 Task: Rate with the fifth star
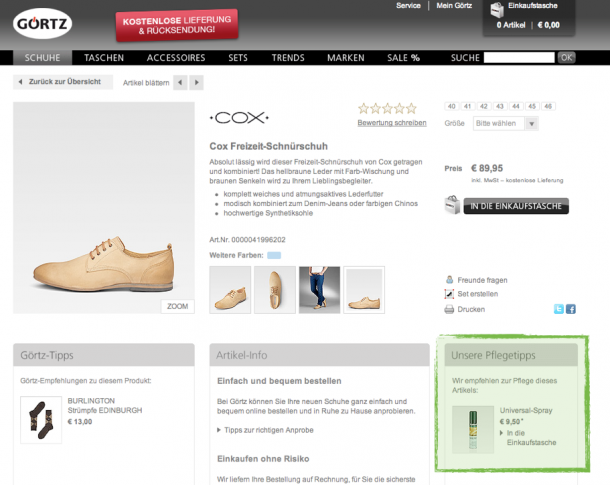[411, 108]
